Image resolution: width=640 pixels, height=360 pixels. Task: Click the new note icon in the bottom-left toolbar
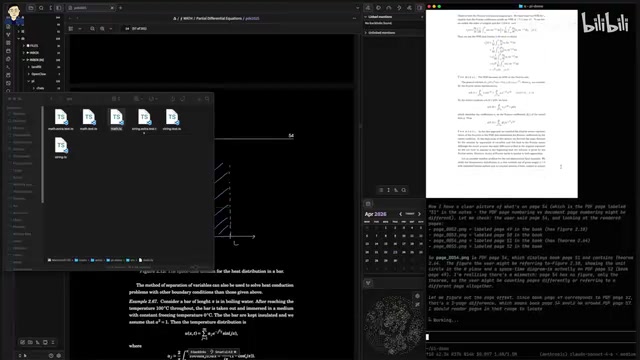click(x=22, y=342)
